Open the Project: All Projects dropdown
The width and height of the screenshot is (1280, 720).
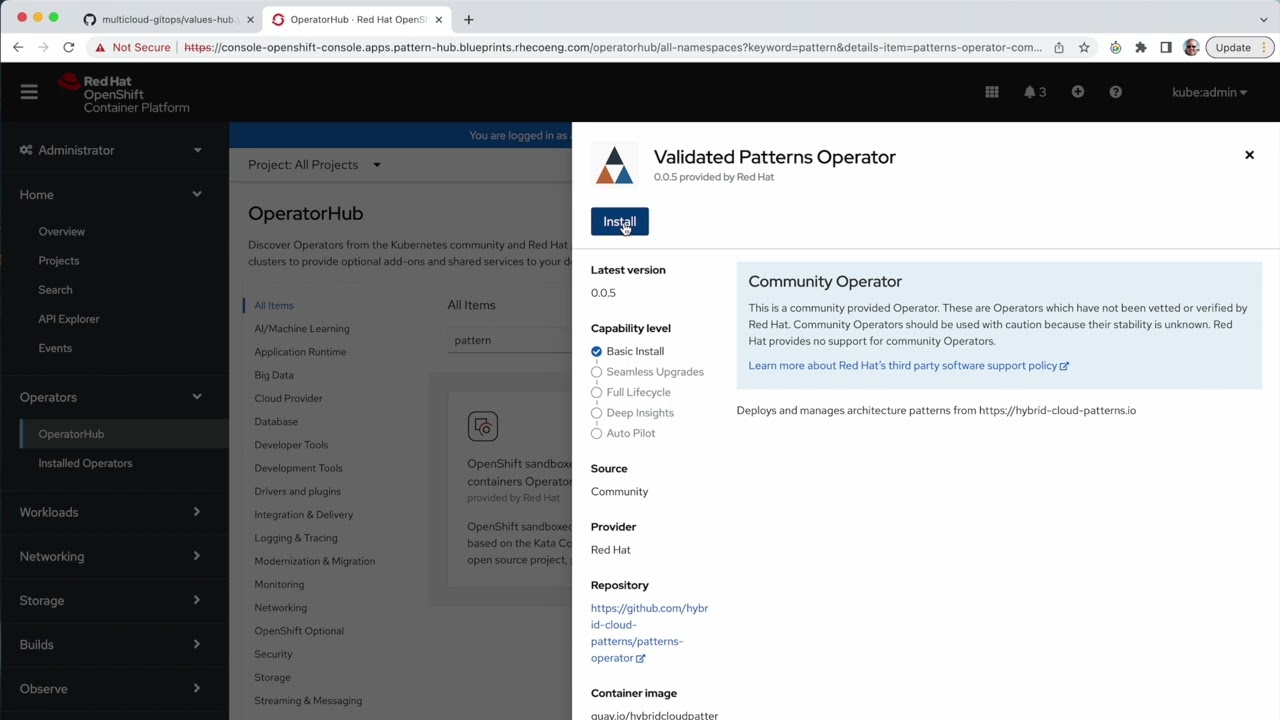point(314,165)
